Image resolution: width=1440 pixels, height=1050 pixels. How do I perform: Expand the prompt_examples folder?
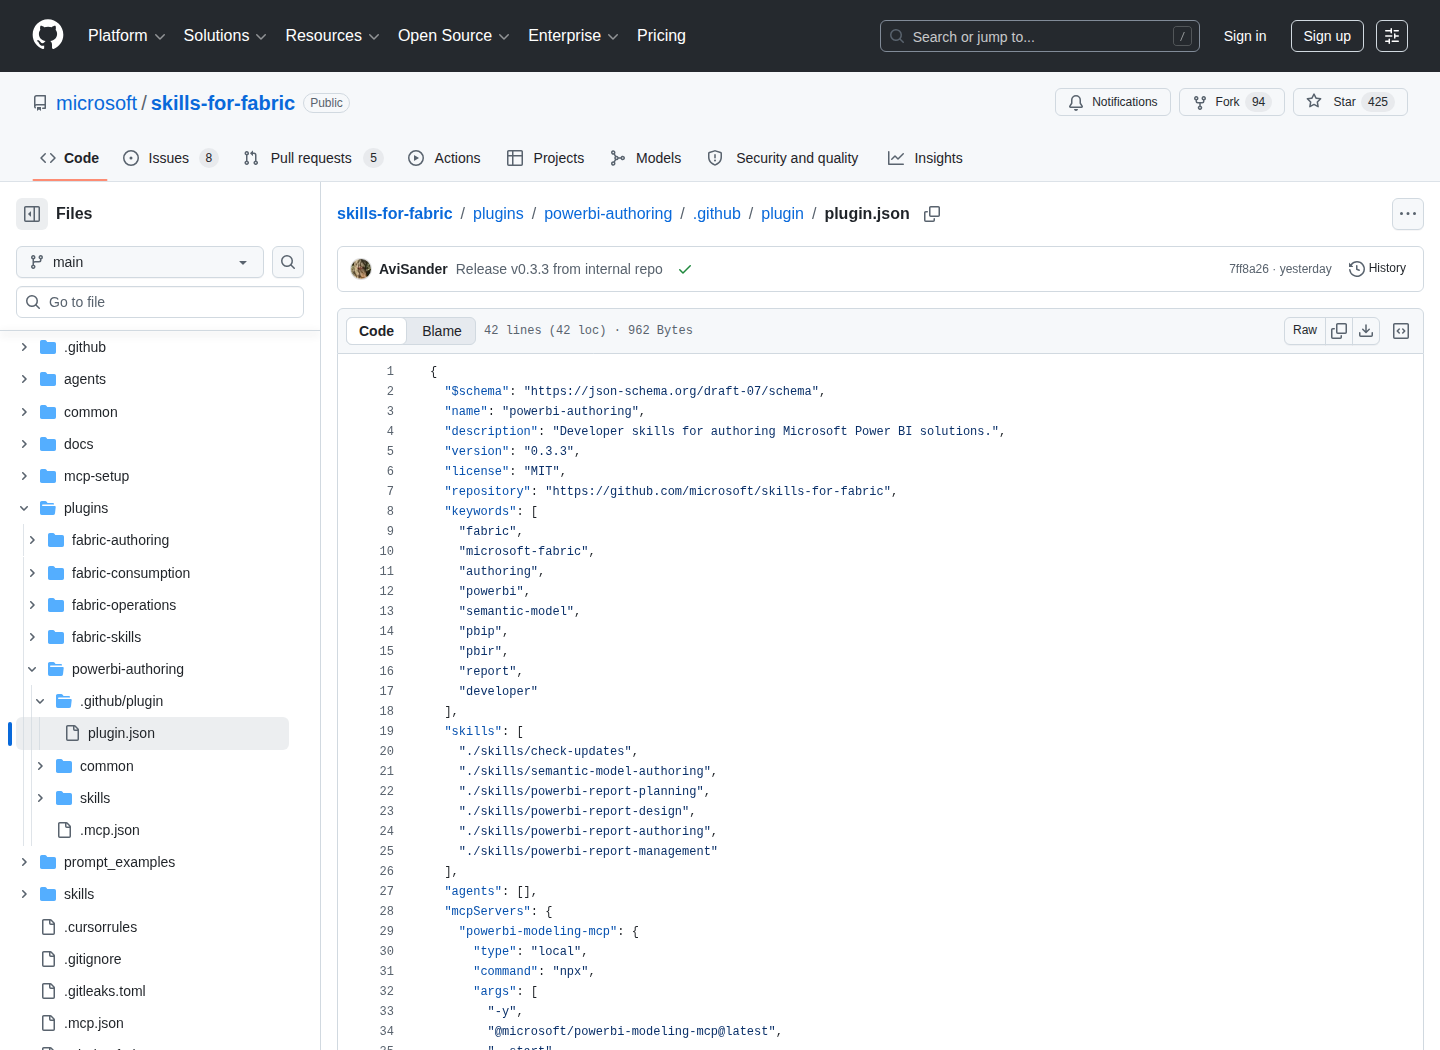point(24,862)
